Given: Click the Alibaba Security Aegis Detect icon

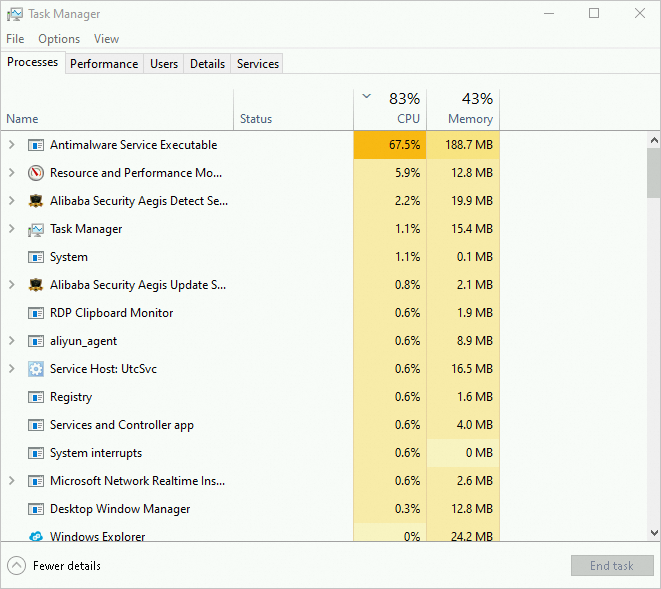Looking at the screenshot, I should (36, 201).
